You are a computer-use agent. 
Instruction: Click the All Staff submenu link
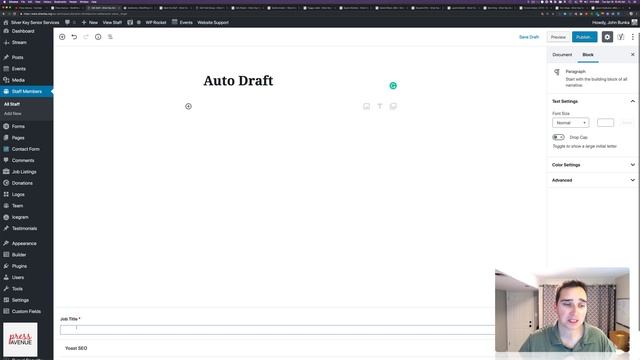coord(12,104)
